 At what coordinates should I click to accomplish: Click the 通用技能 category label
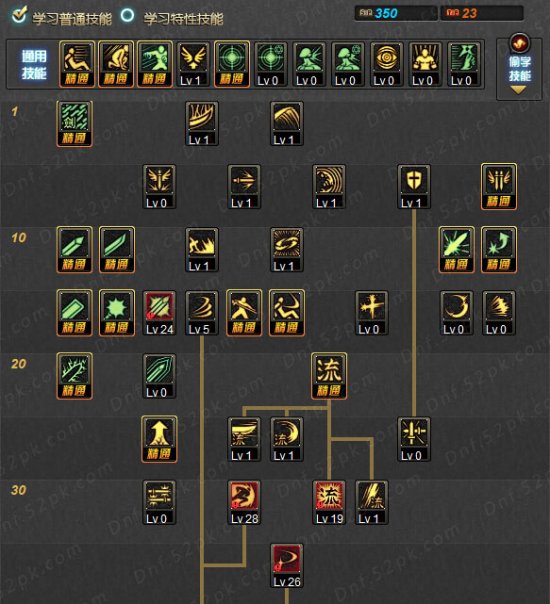tap(34, 64)
